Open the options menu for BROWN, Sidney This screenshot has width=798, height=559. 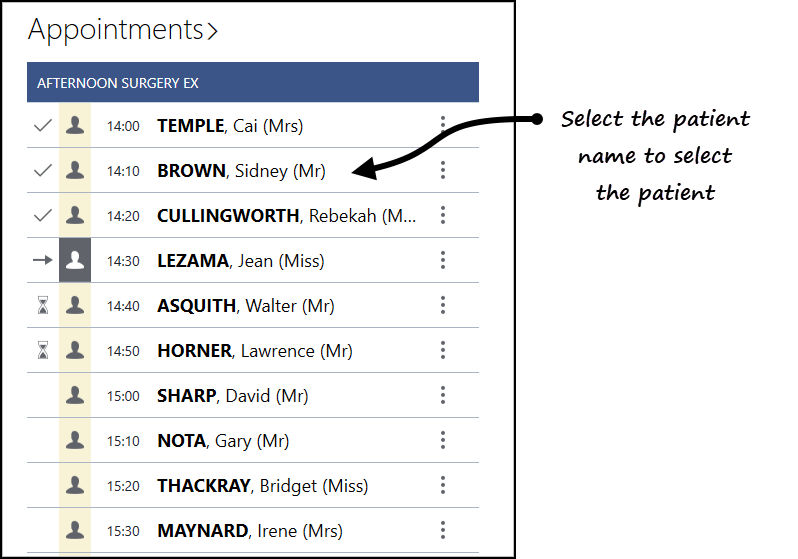442,171
